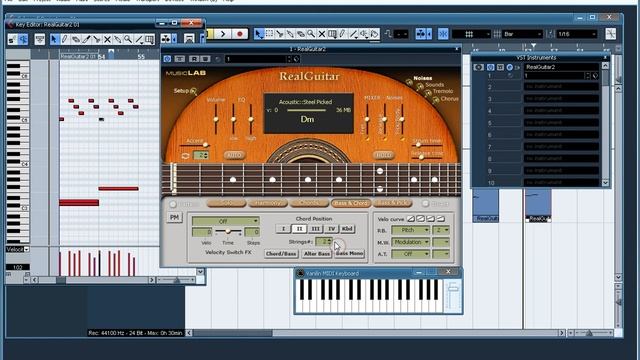Click the RealGuitar Setup icon

click(x=193, y=91)
